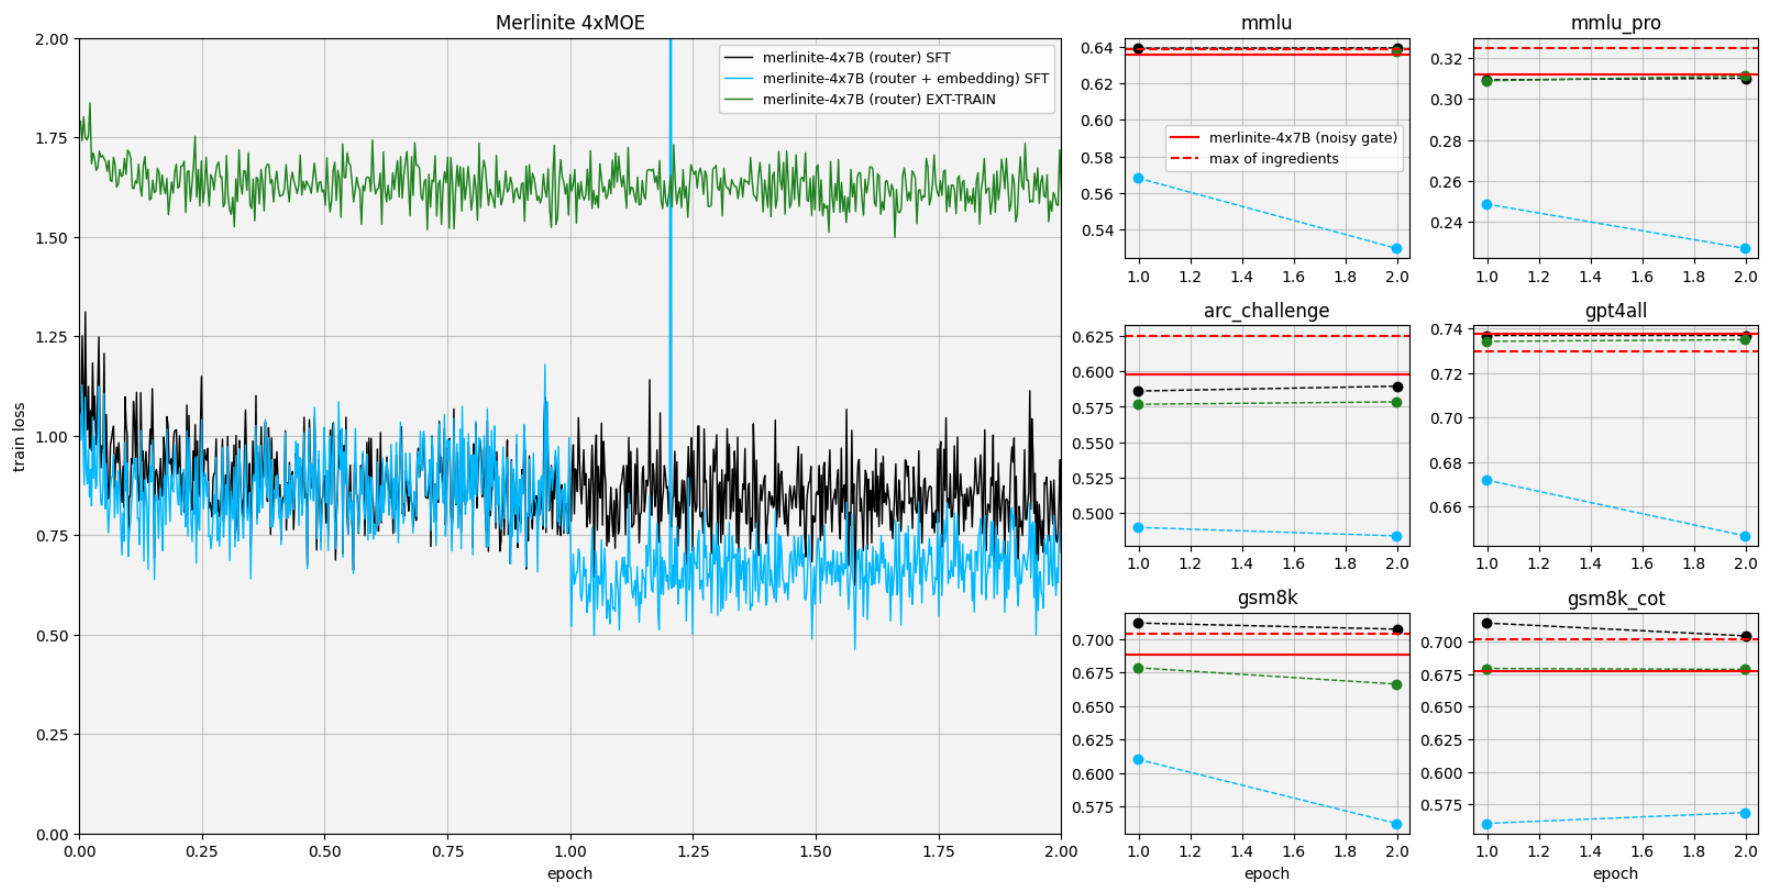Click the black gsm8k_cot point at epoch 1.0
Viewport: 1771px width, 890px height.
point(1487,623)
